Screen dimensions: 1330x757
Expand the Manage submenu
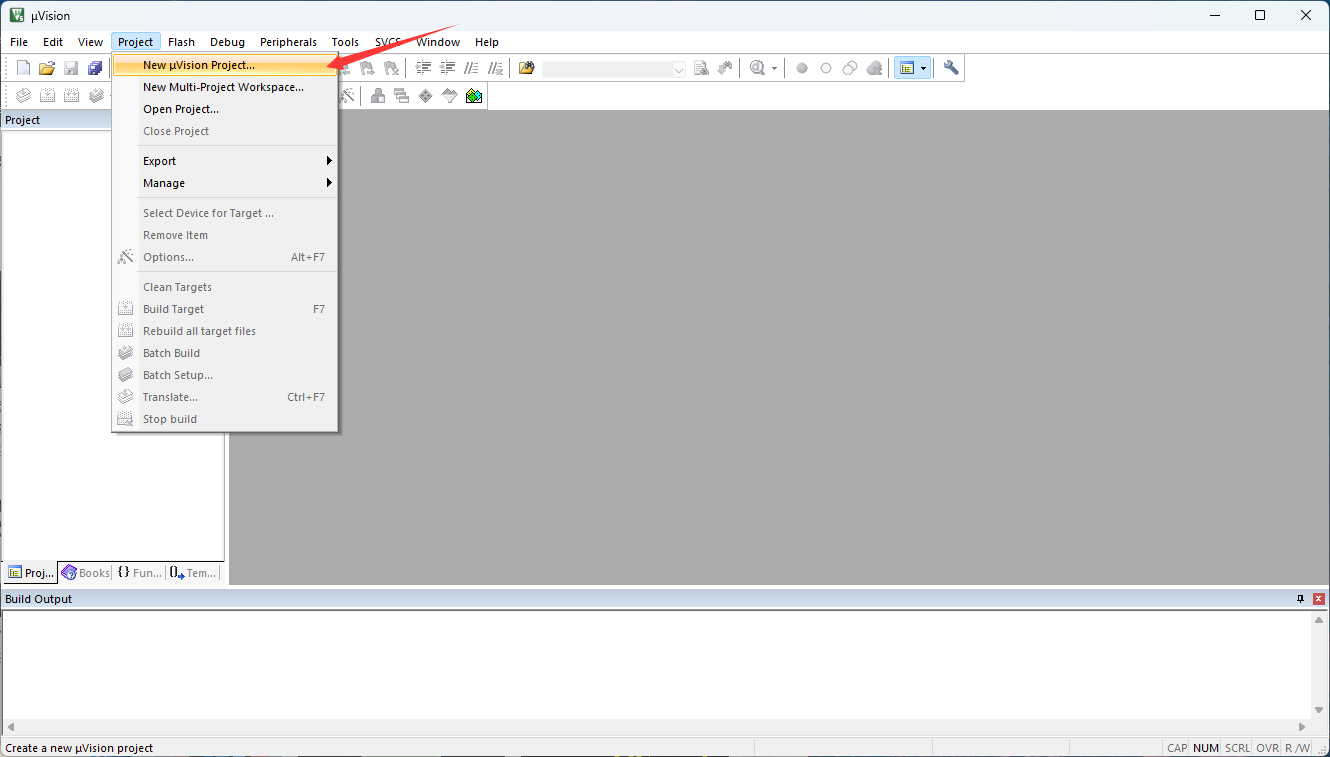point(225,183)
